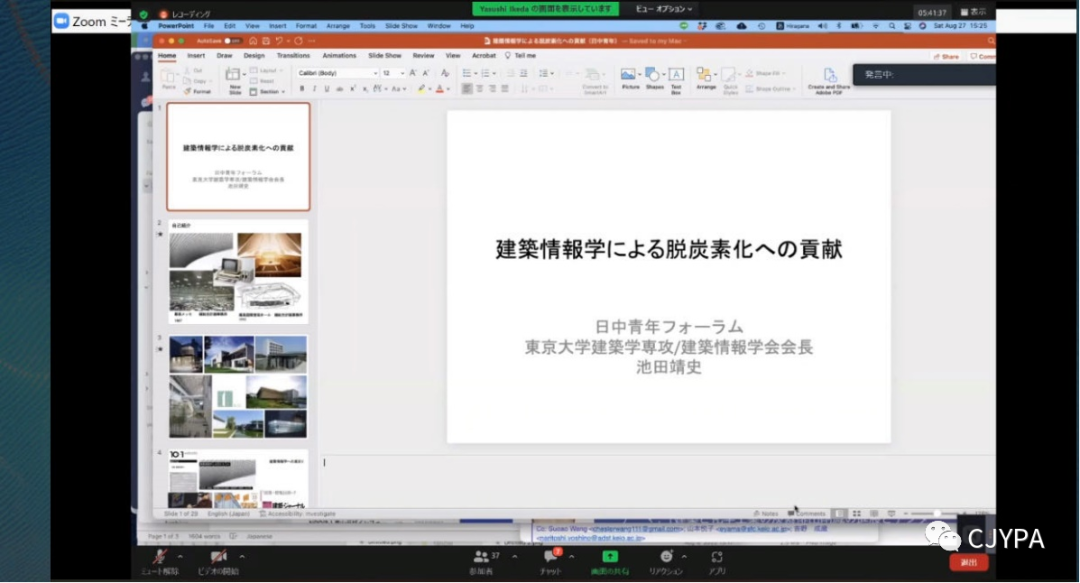Viewport: 1080px width, 583px height.
Task: Open the Animations ribbon tab
Action: click(x=340, y=56)
